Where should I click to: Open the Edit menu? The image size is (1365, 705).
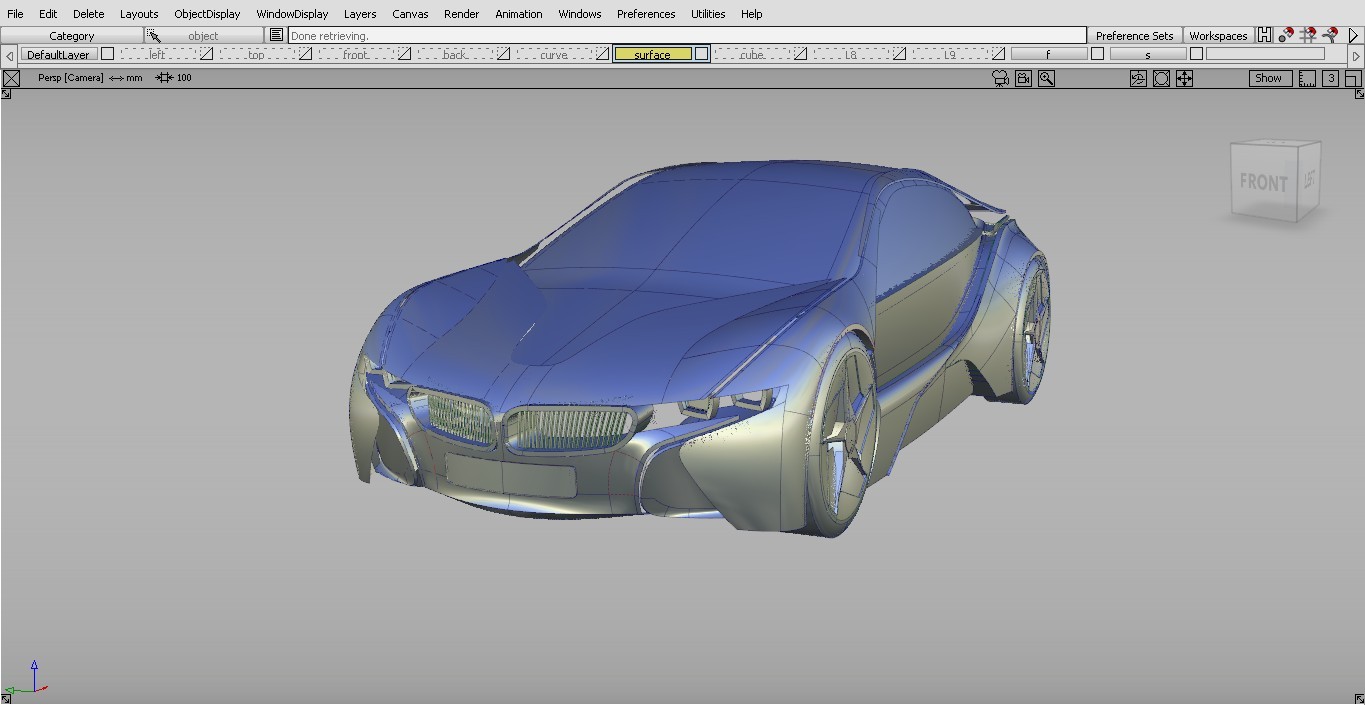point(48,14)
